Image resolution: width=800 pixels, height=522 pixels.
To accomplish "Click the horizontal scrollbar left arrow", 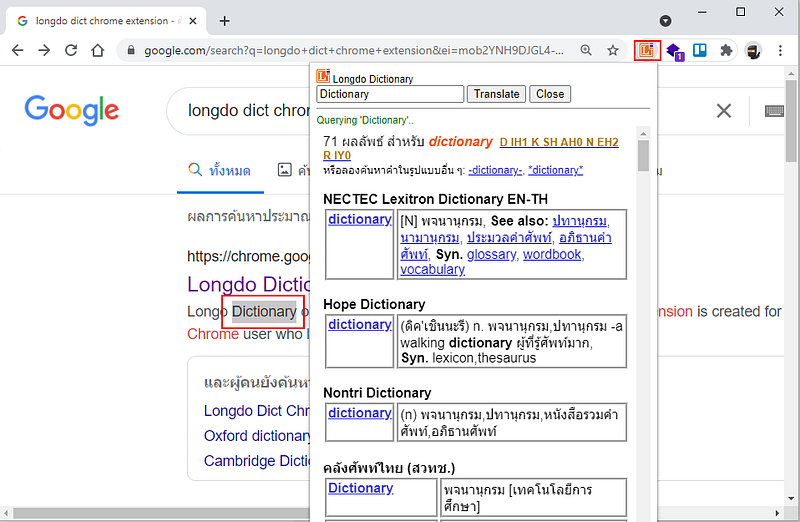I will [x=6, y=513].
